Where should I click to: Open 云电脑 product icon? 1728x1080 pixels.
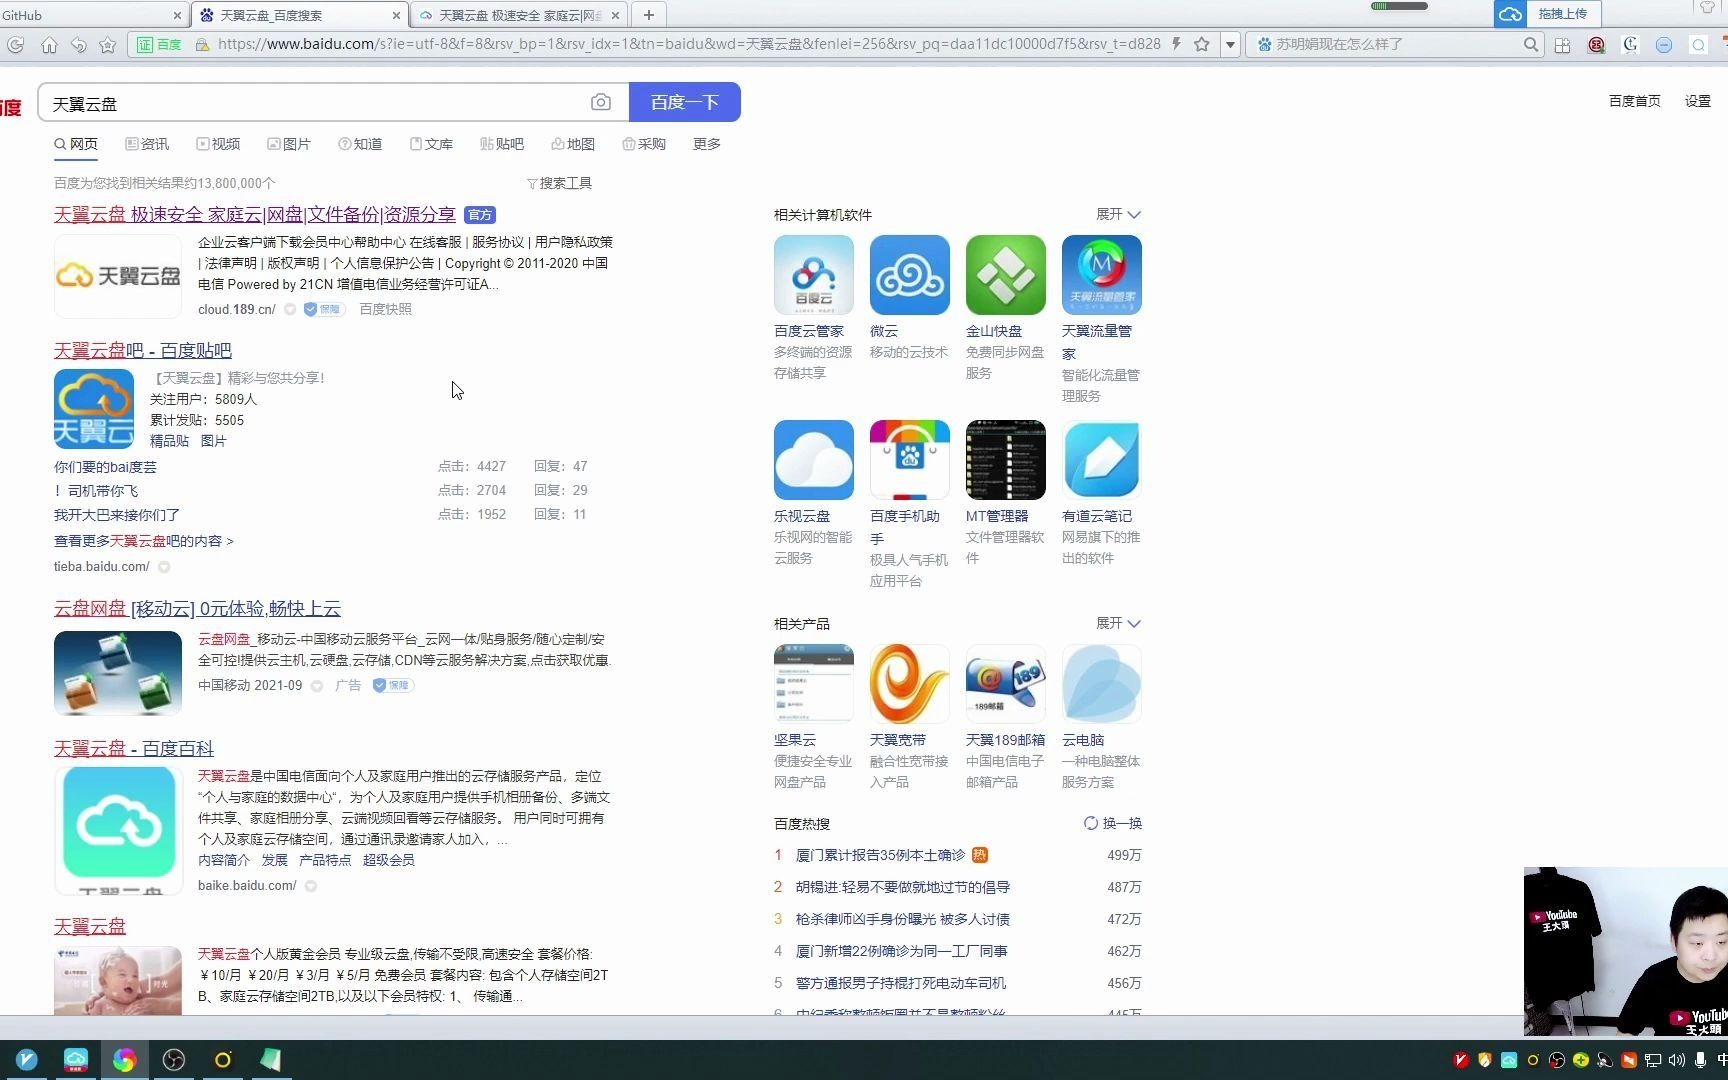coord(1101,684)
